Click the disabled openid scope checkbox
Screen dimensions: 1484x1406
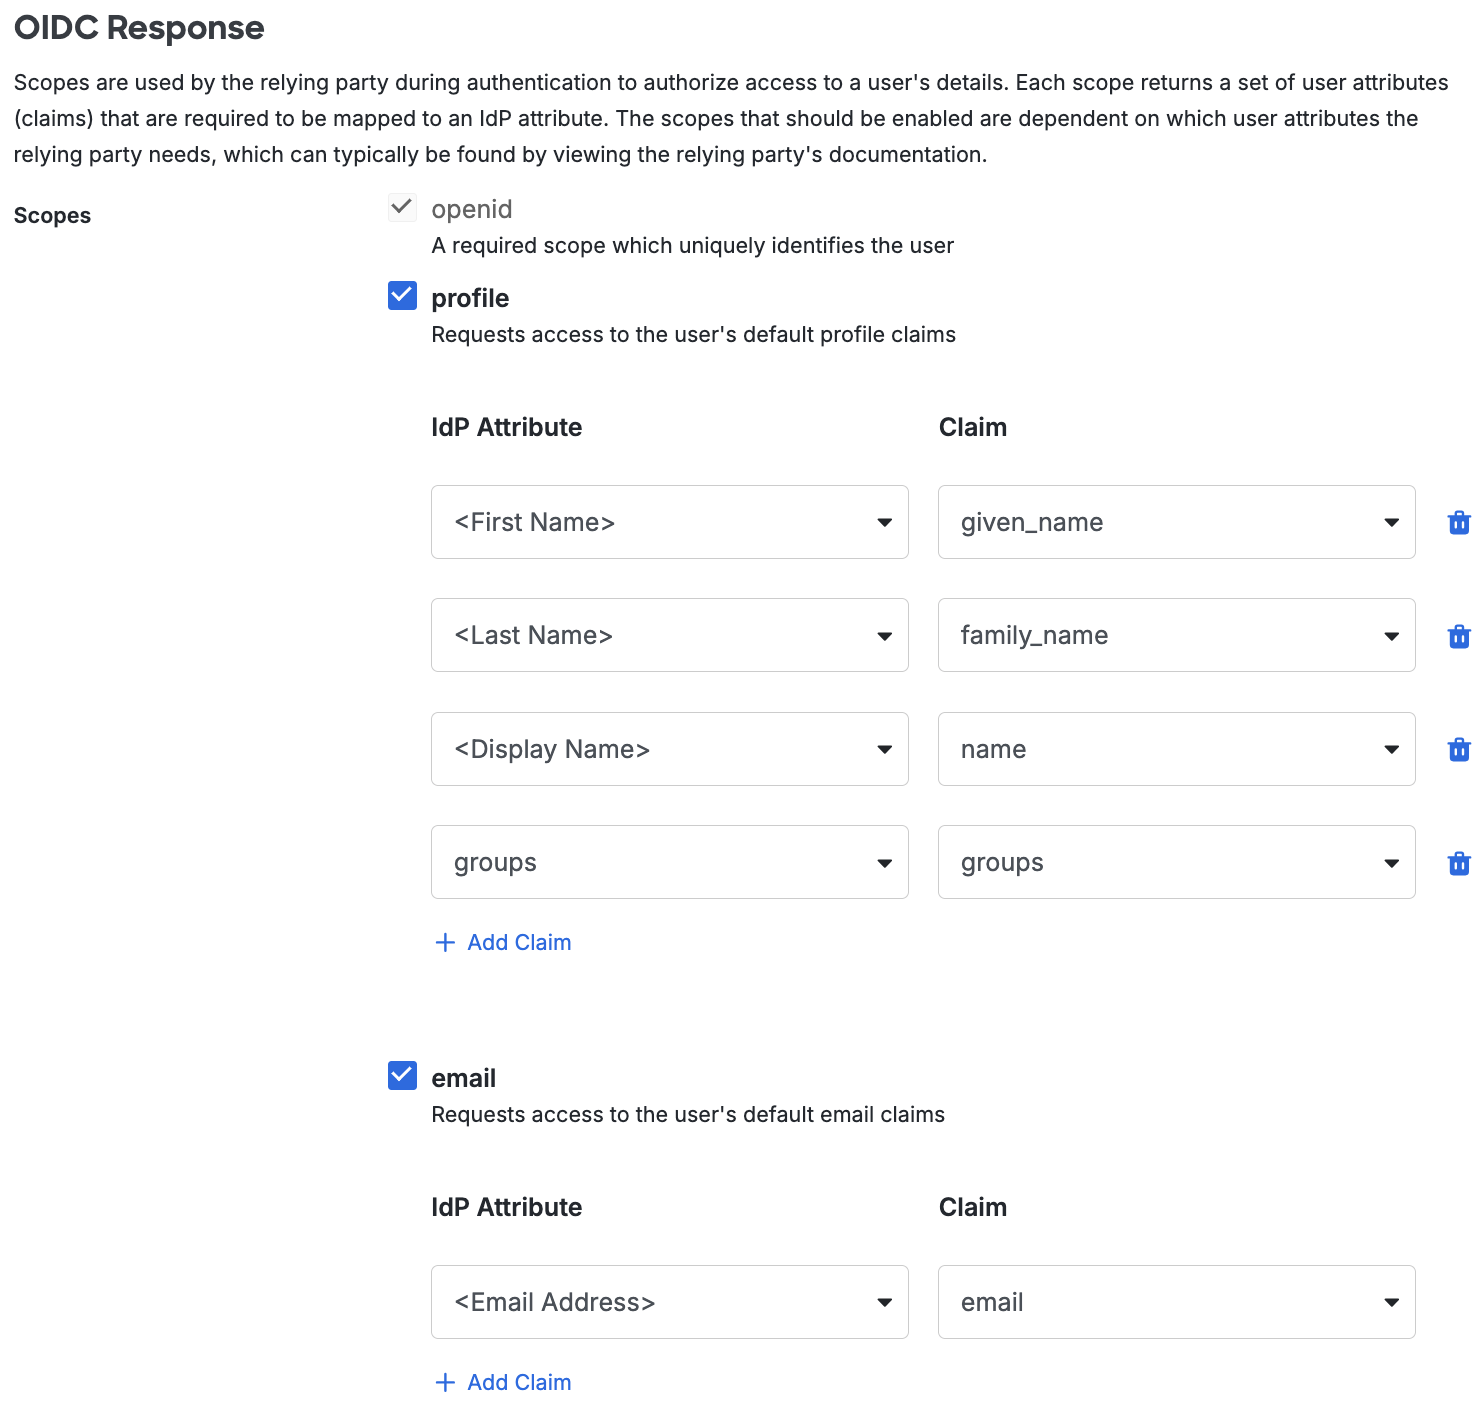[x=401, y=207]
